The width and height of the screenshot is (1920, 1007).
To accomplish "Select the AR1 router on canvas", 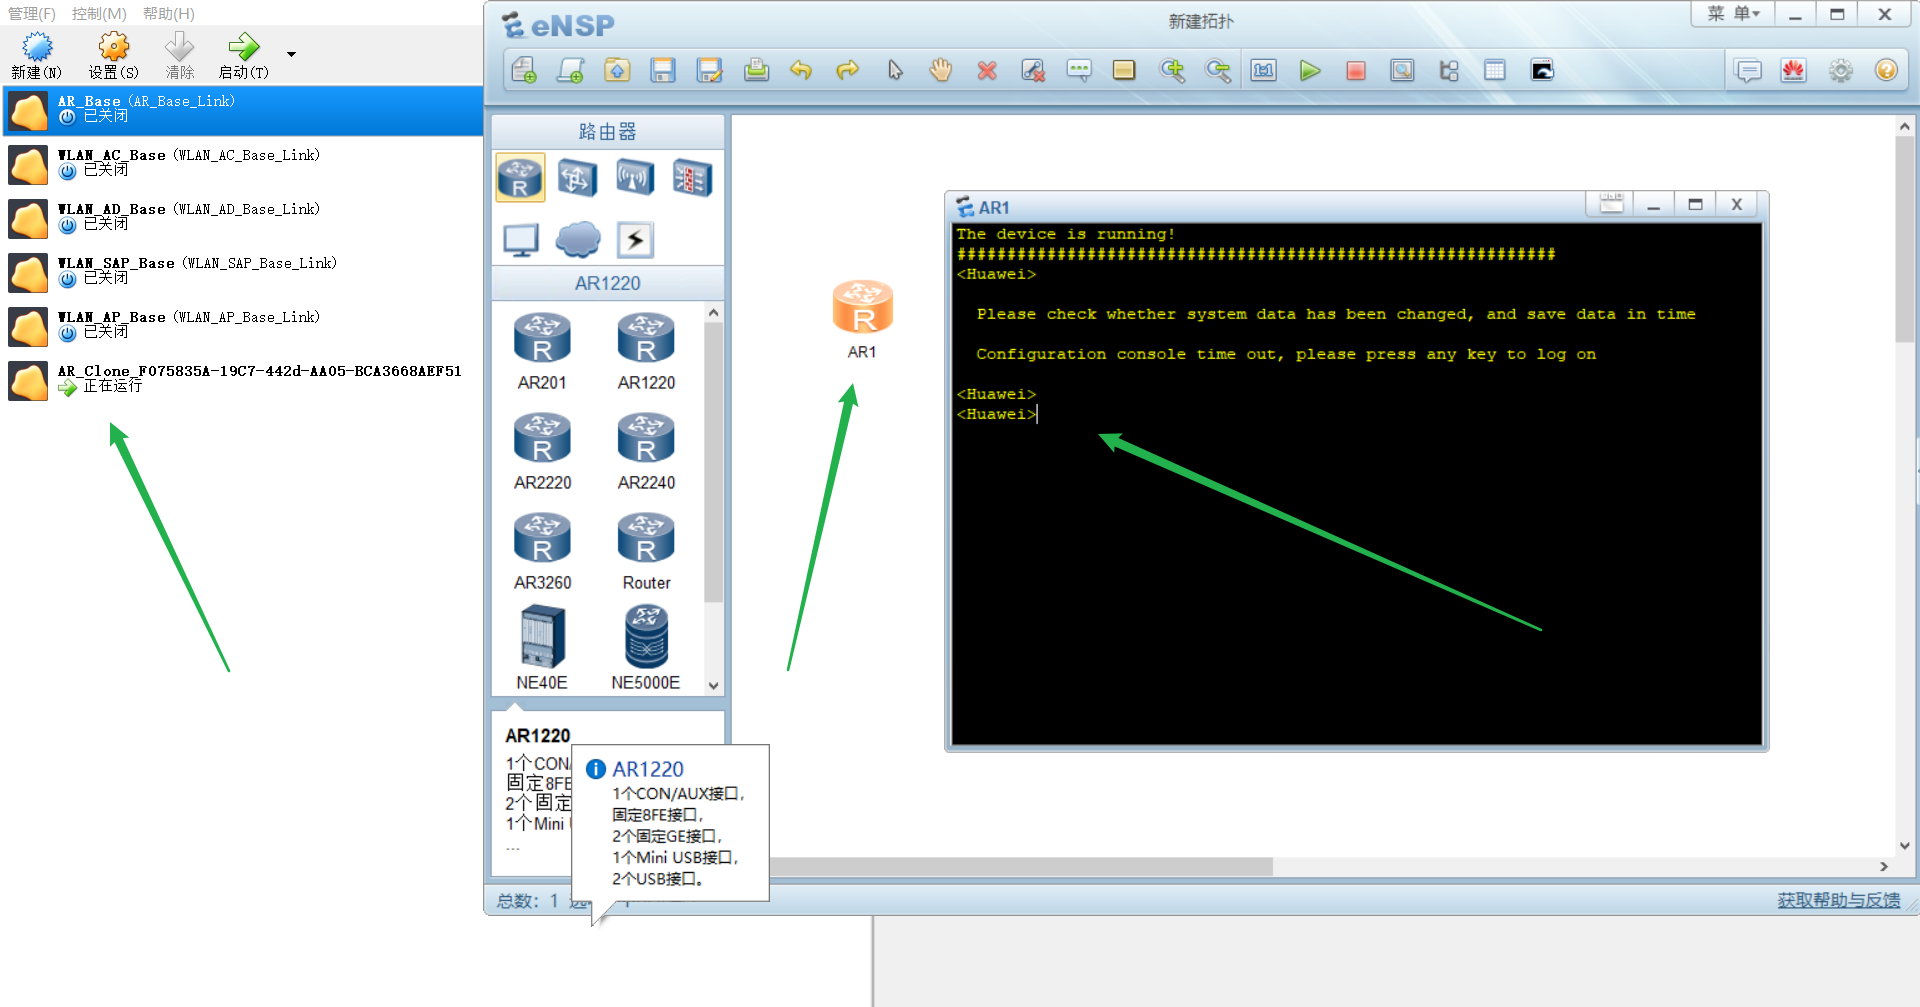I will pyautogui.click(x=862, y=306).
